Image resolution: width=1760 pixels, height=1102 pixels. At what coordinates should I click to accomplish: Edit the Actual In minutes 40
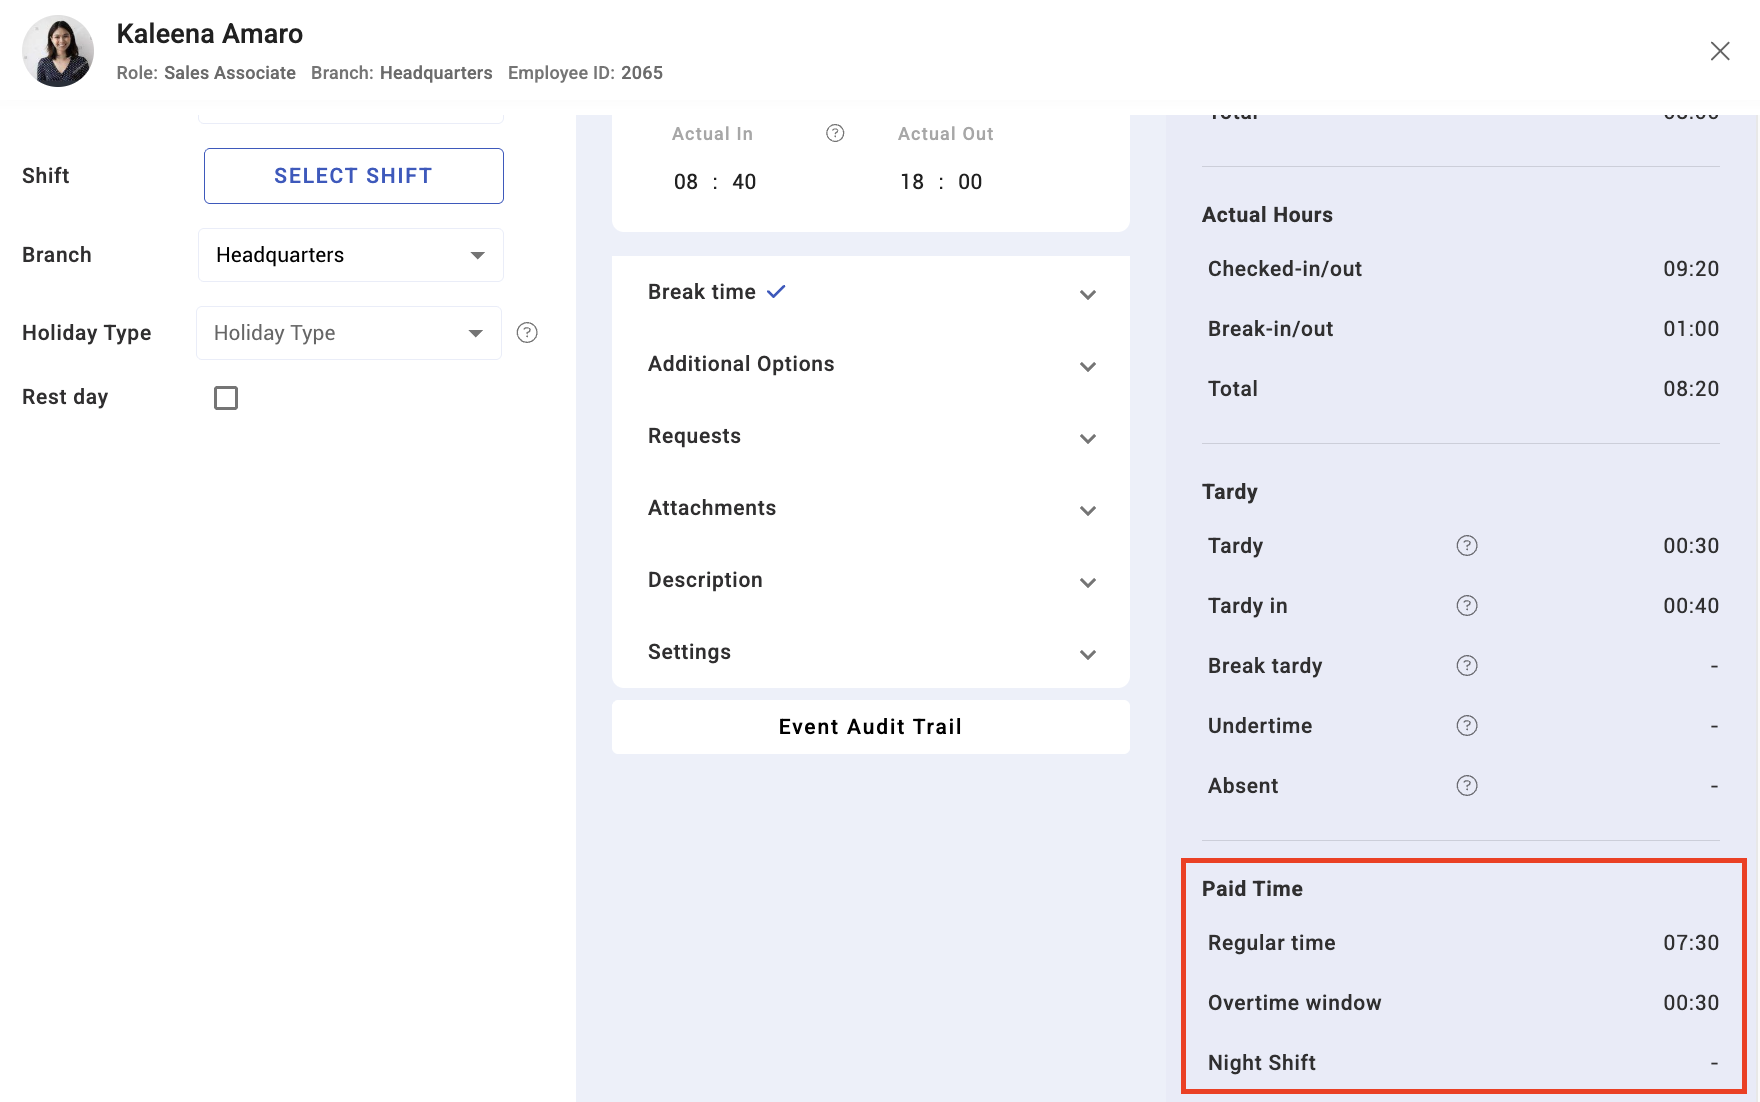tap(744, 182)
